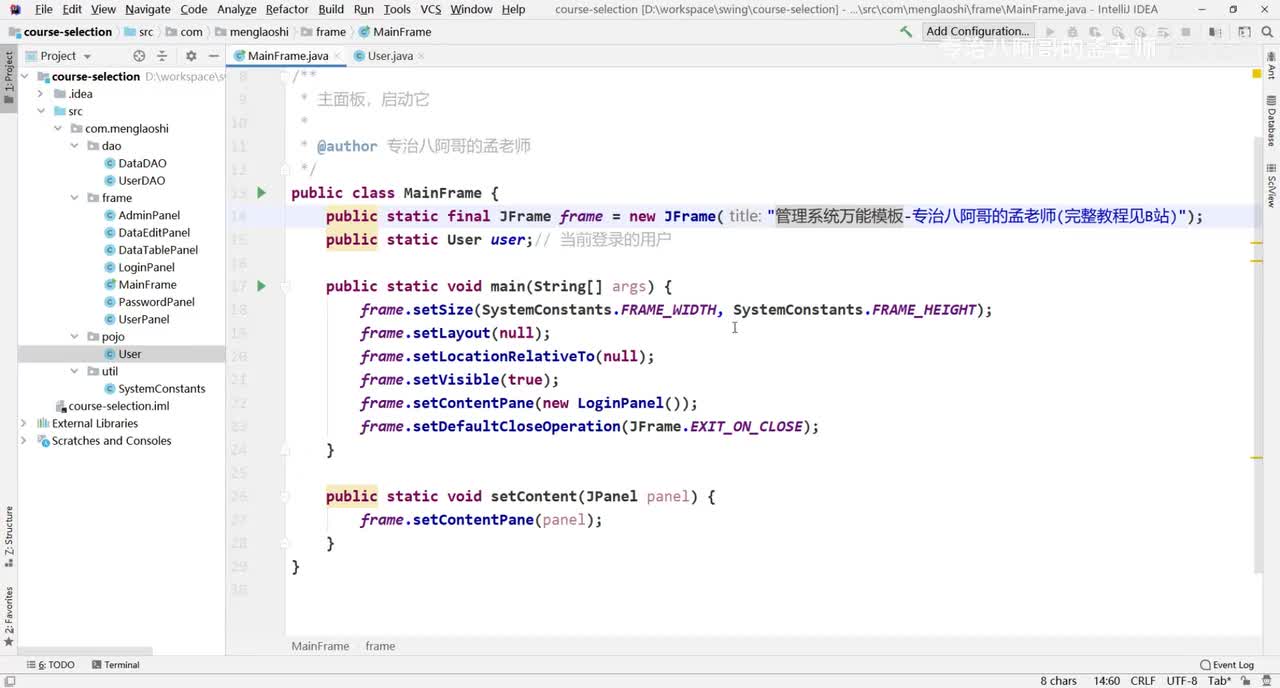Close the User.java editor tab

(422, 56)
